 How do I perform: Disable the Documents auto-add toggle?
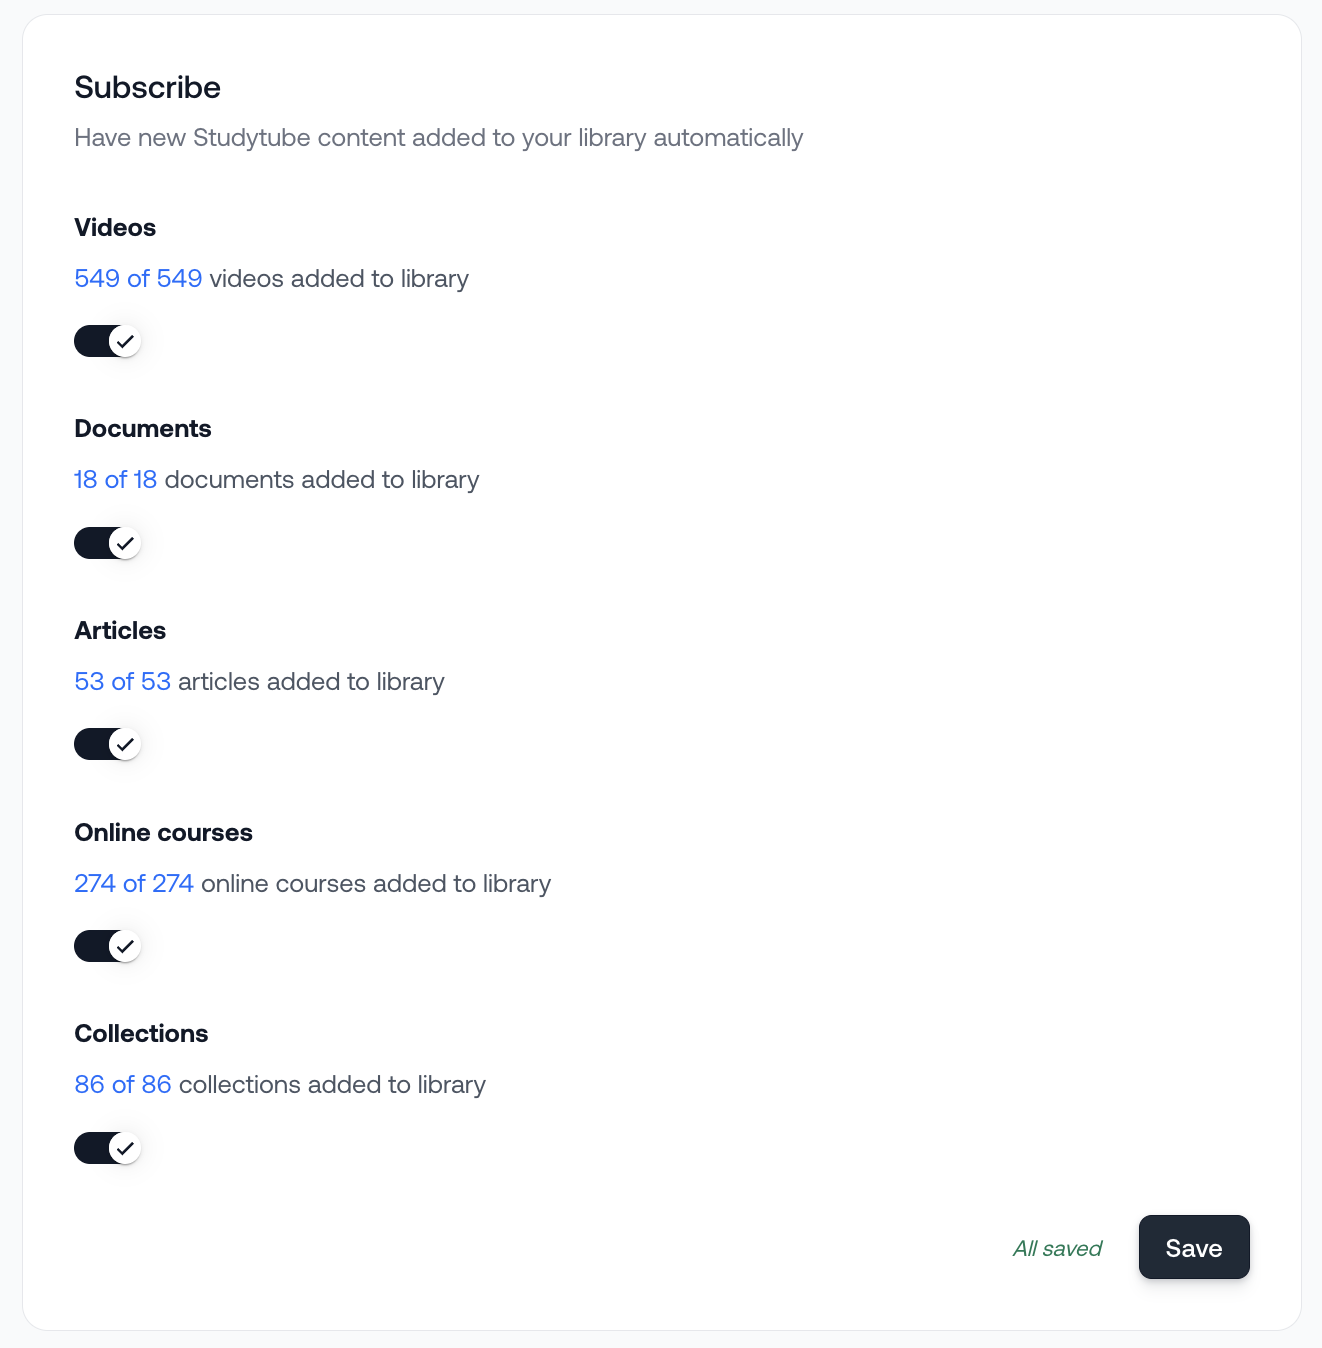[107, 543]
